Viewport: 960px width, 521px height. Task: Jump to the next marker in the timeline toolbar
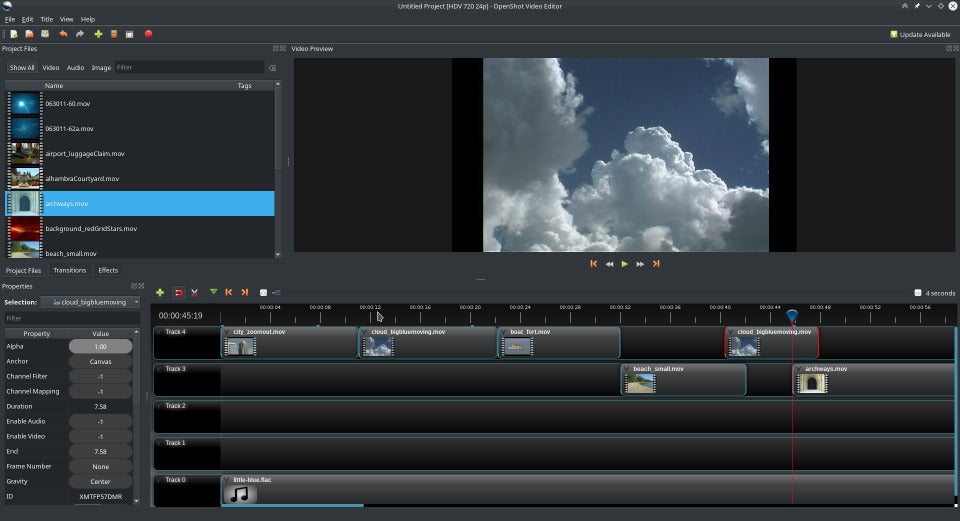click(245, 292)
